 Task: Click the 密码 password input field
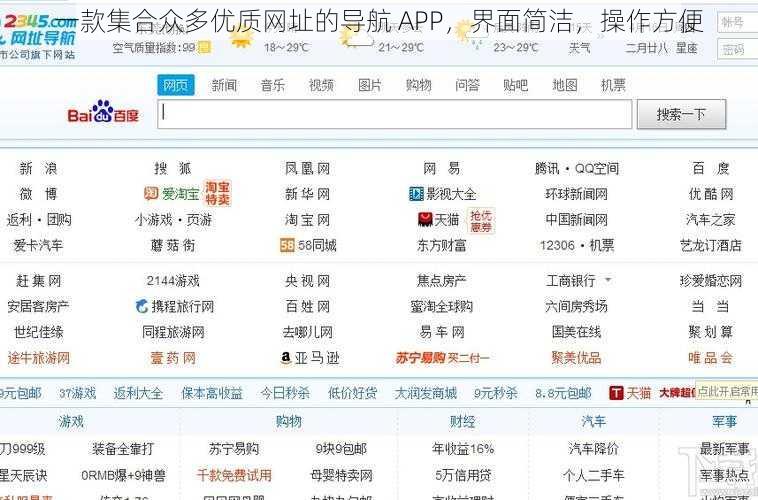pyautogui.click(x=737, y=49)
